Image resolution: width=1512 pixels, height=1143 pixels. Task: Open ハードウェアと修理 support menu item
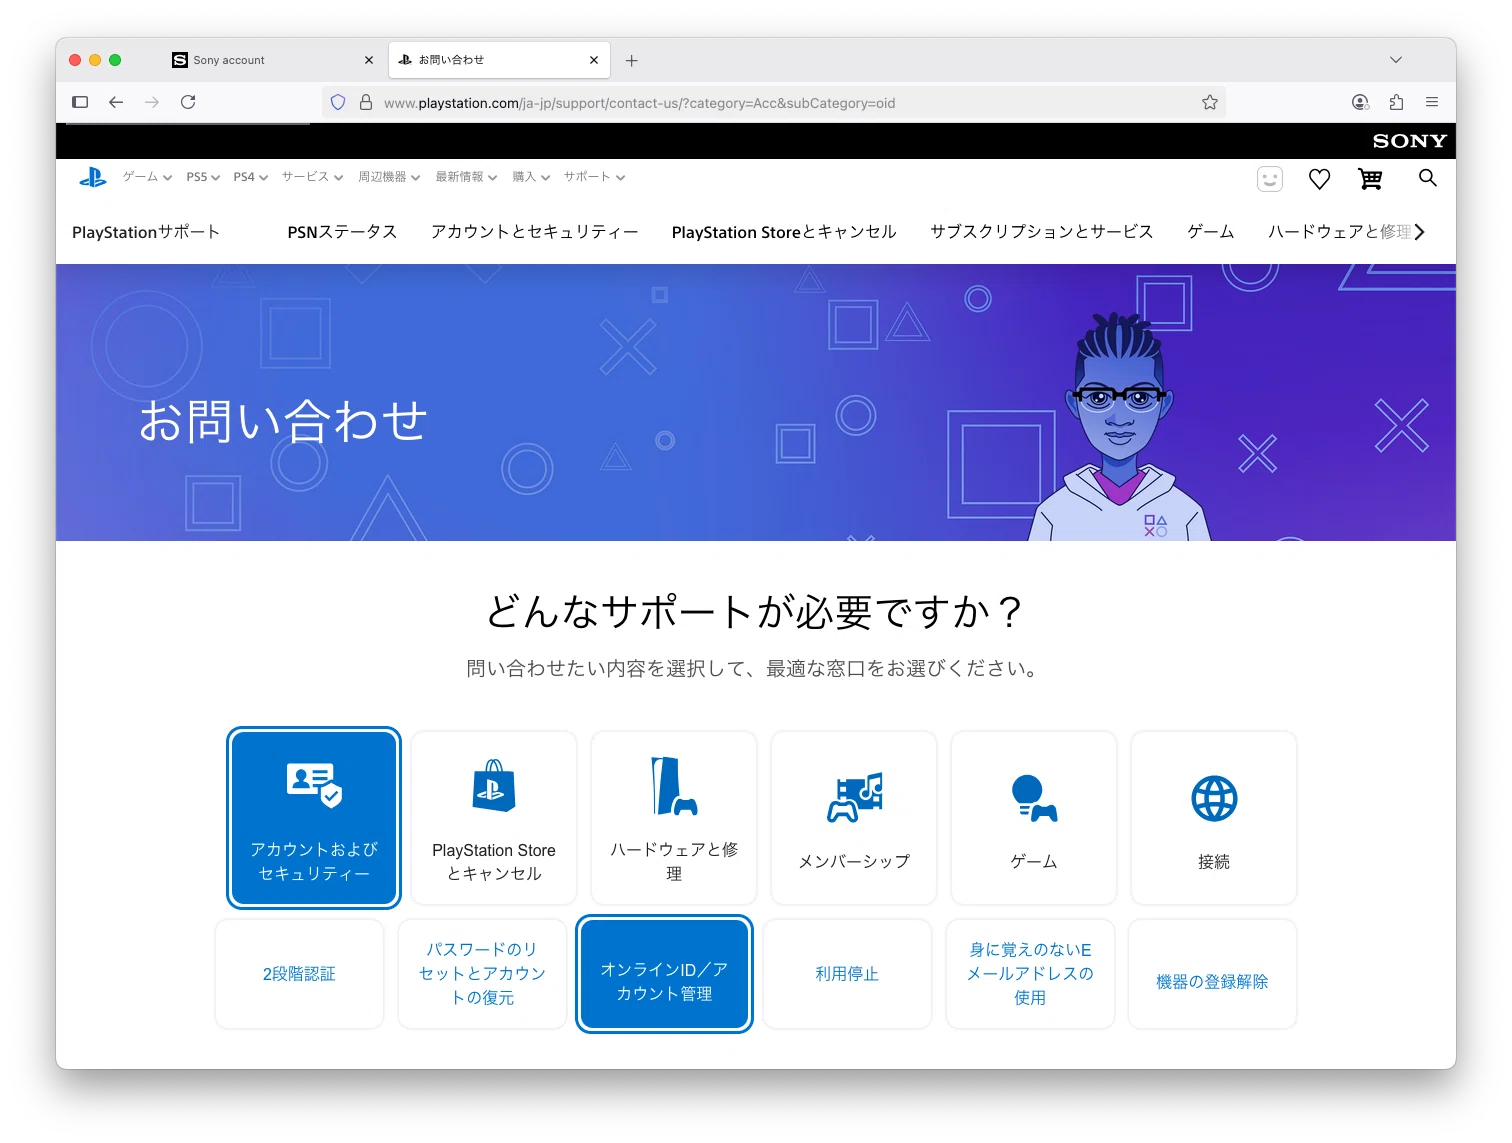coord(1340,232)
